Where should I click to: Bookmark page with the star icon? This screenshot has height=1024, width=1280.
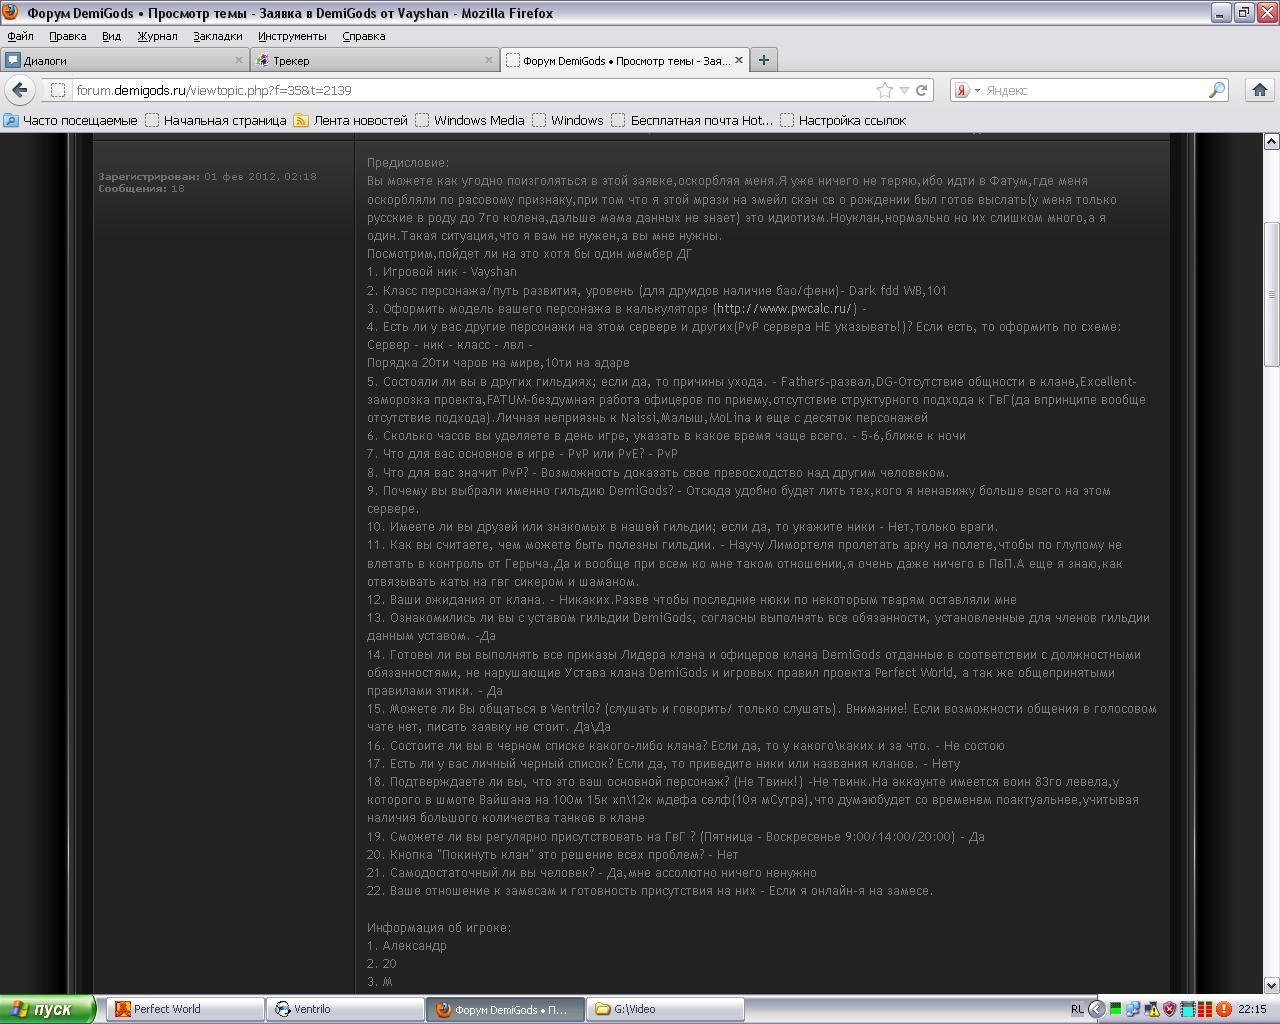885,90
